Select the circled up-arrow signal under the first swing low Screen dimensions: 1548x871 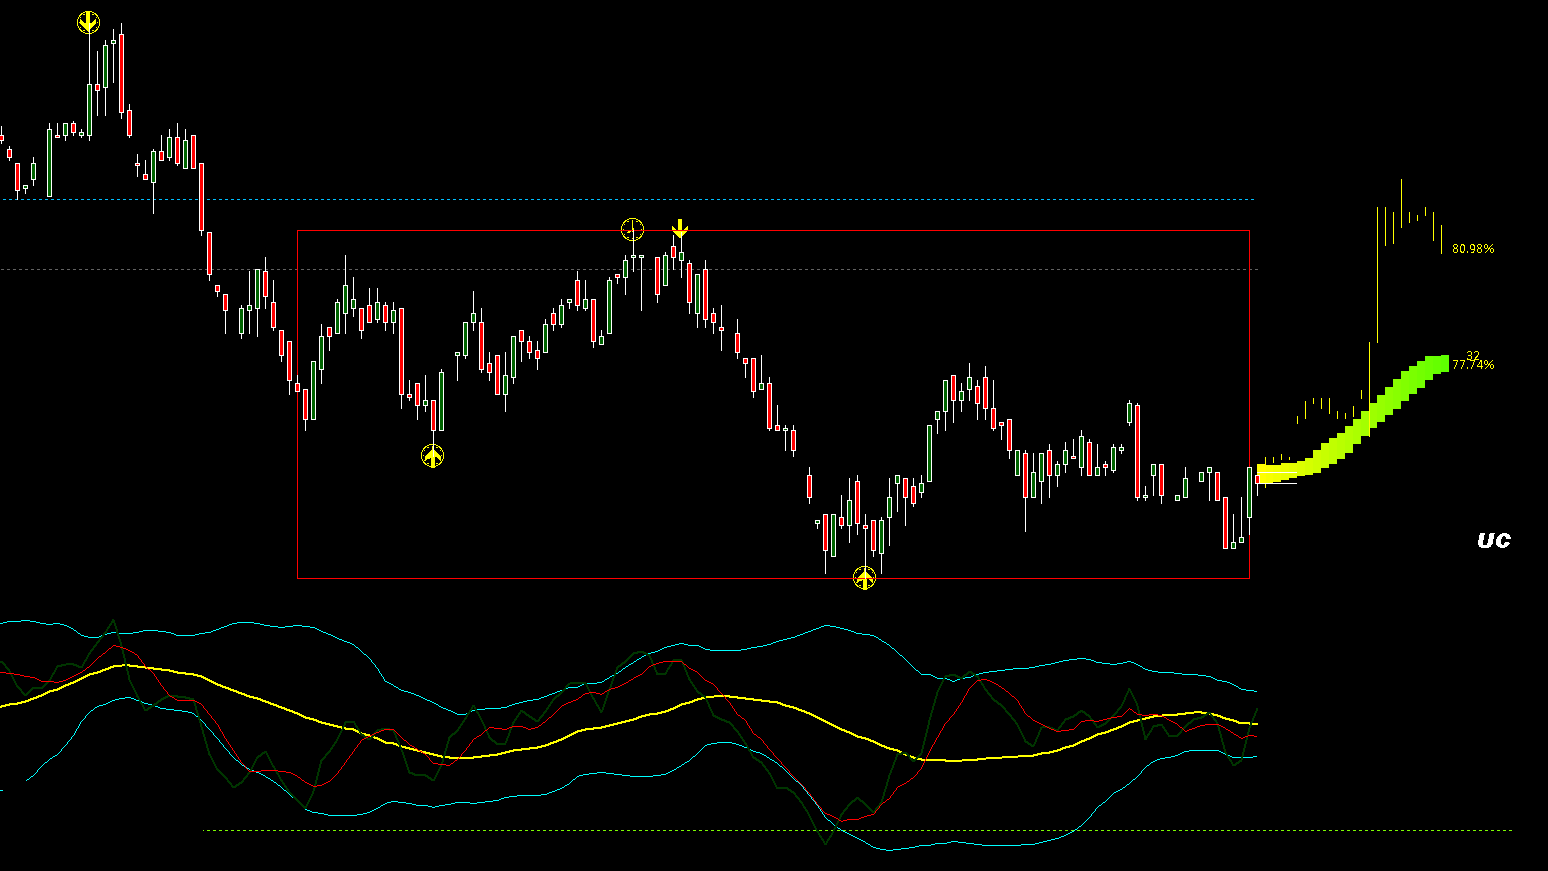(432, 456)
